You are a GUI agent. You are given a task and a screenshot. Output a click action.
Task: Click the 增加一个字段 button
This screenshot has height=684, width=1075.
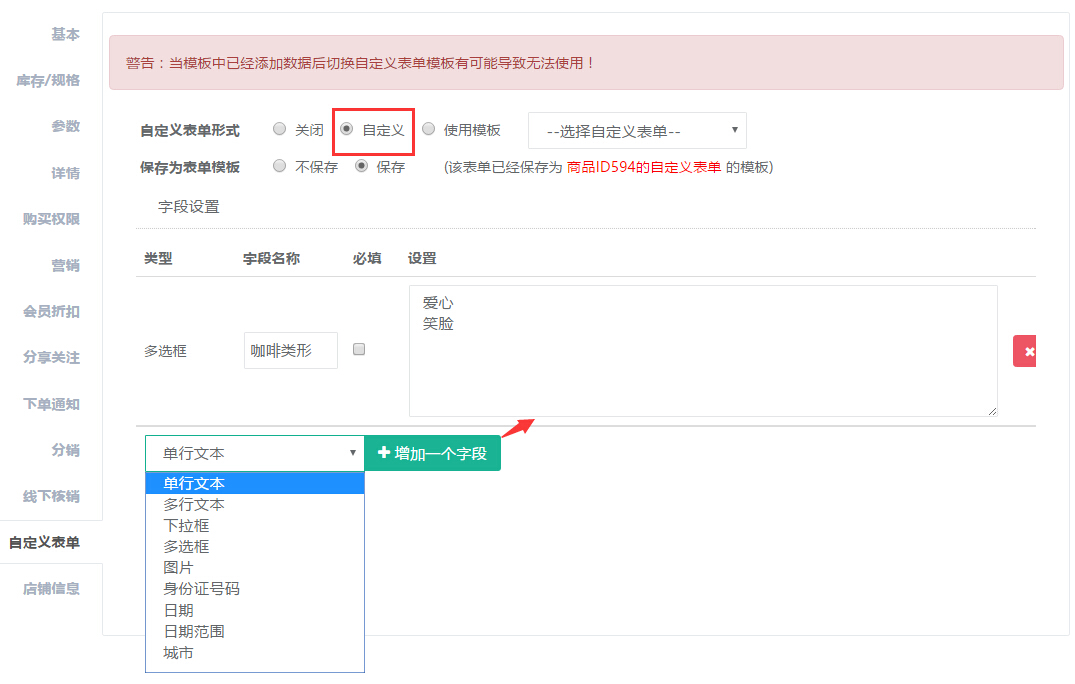[432, 453]
